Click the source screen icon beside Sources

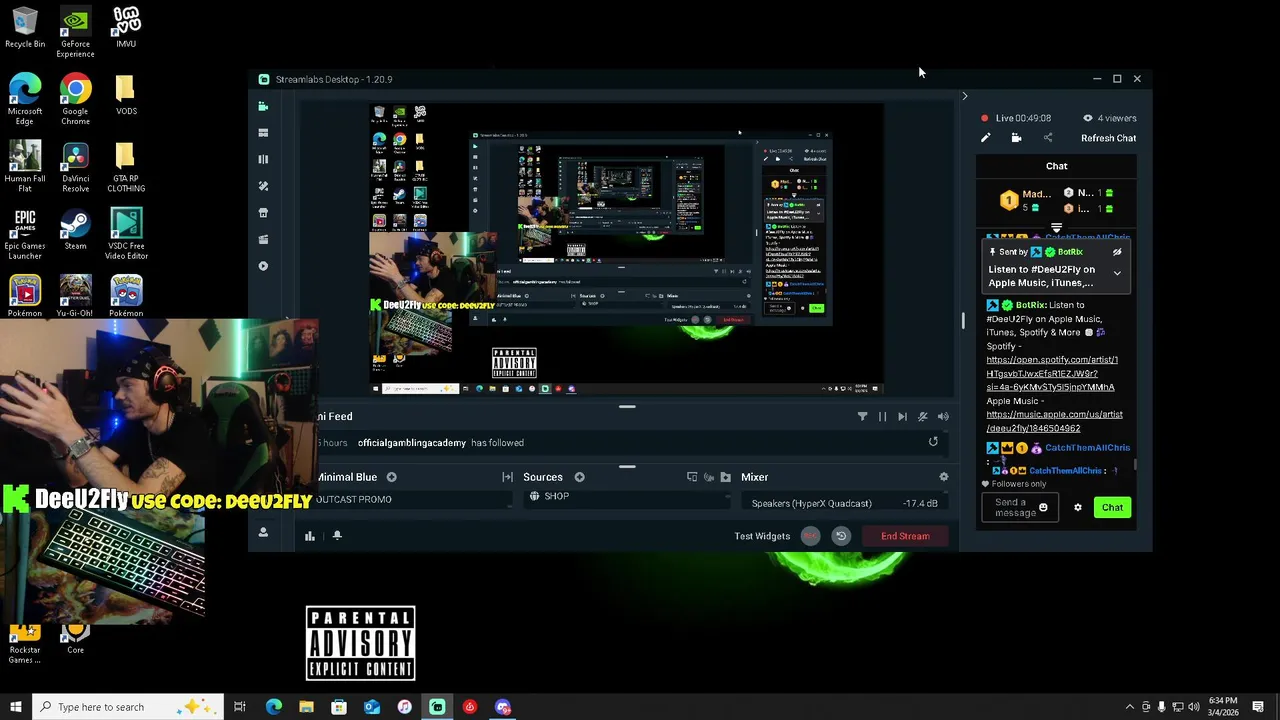[692, 477]
